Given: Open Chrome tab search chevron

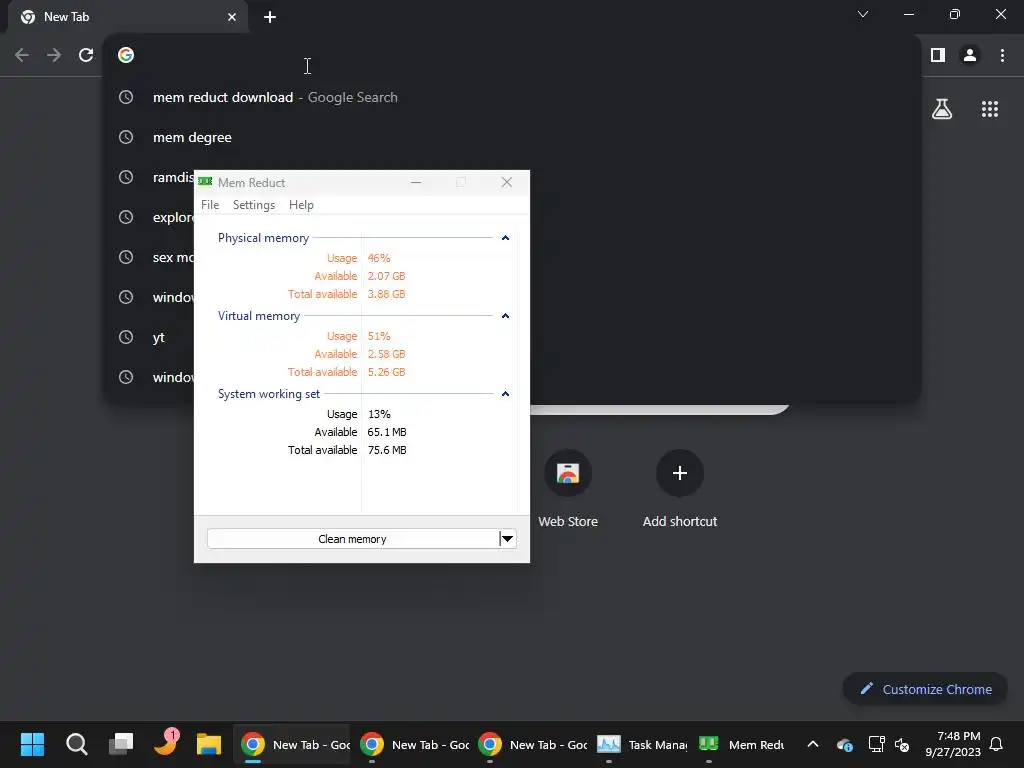Looking at the screenshot, I should (863, 14).
